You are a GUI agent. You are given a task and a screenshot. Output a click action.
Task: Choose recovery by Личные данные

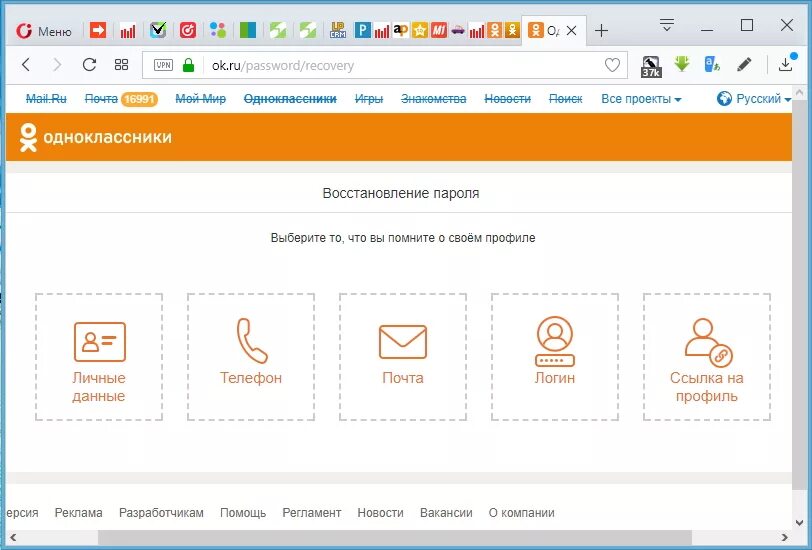click(99, 357)
